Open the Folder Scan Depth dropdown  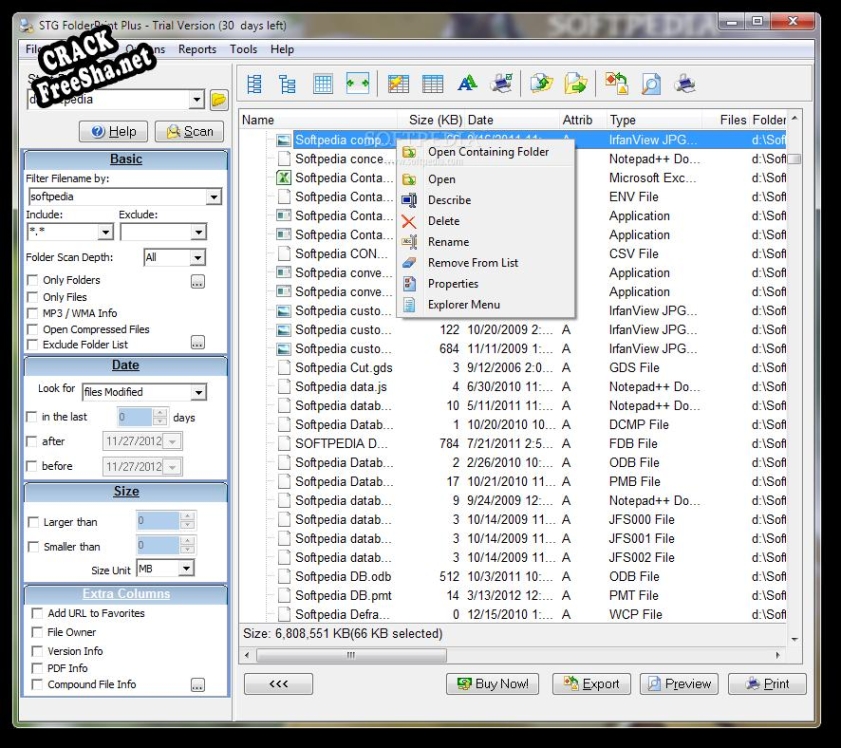[197, 258]
